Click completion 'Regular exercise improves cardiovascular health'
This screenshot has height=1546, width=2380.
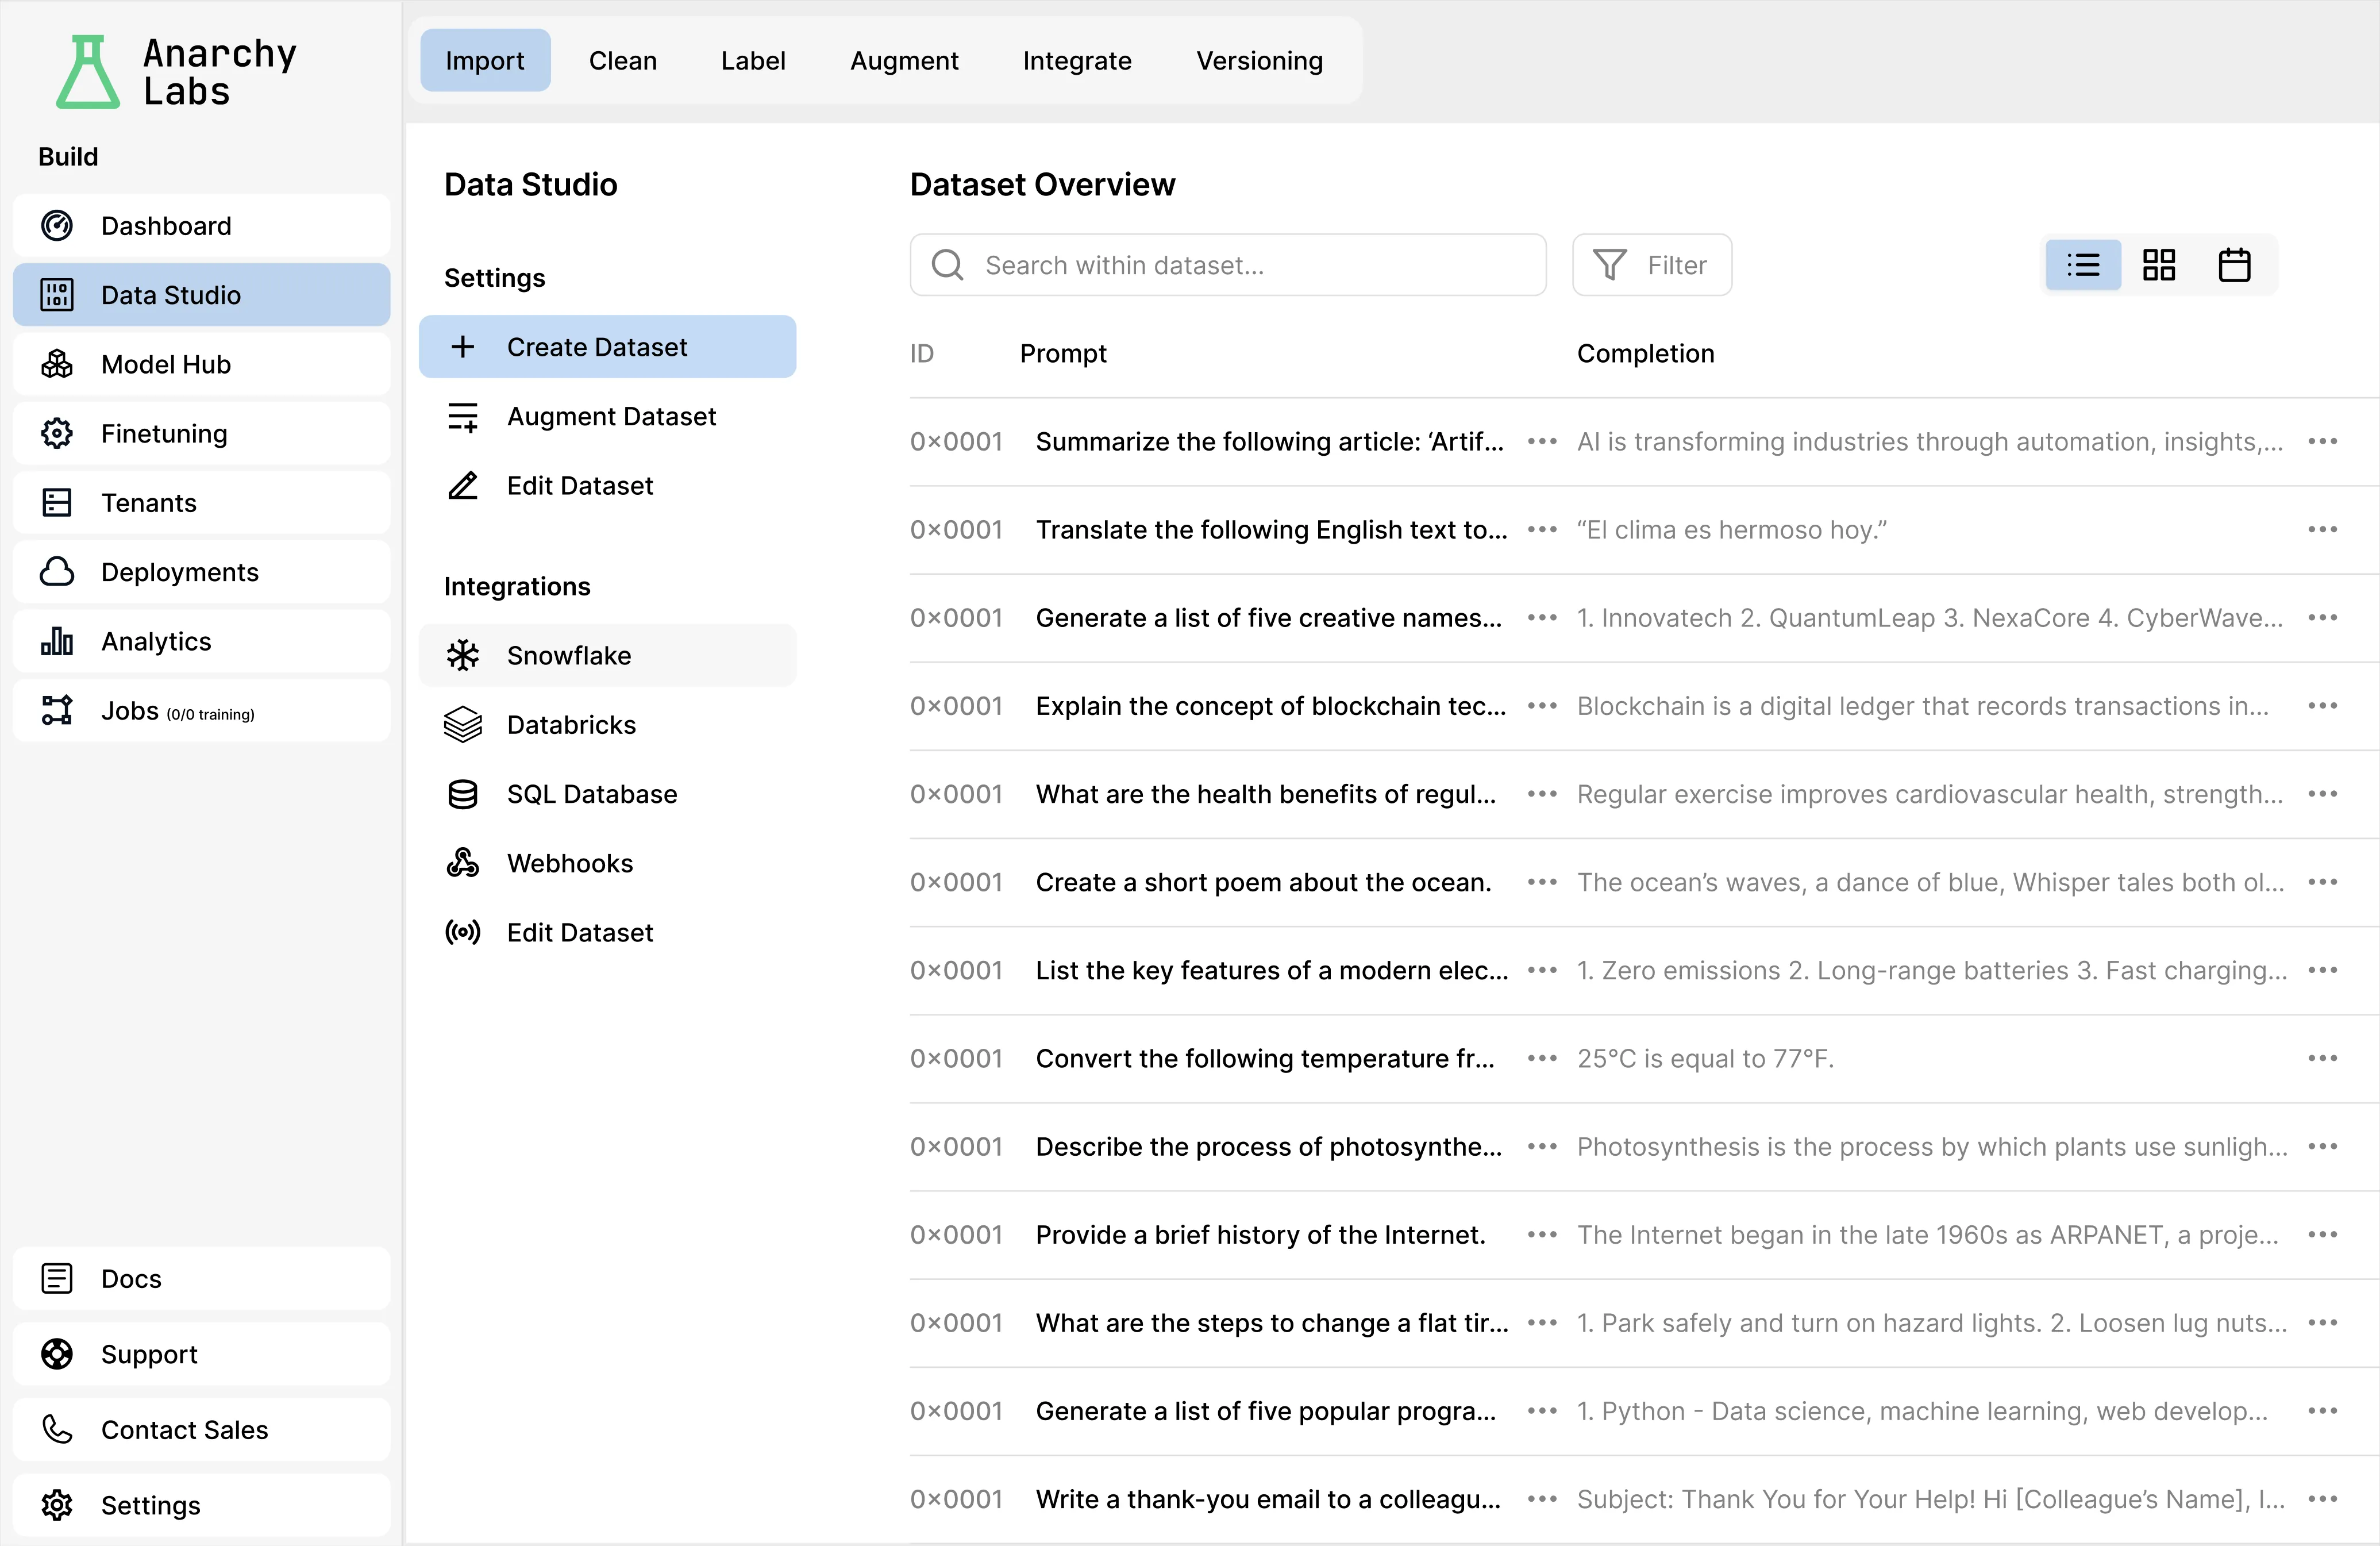click(x=1930, y=794)
